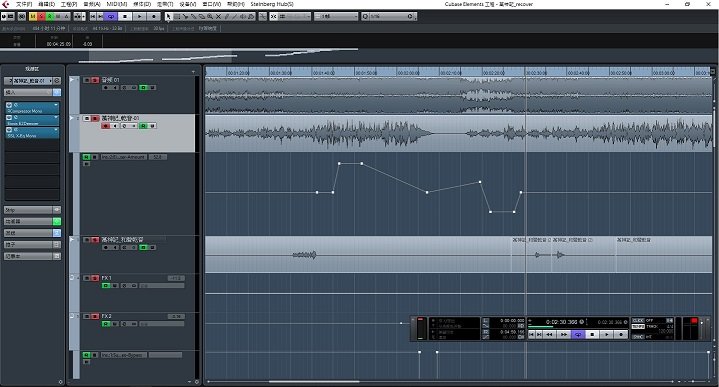The width and height of the screenshot is (719, 387).
Task: Click Play in the top toolbar
Action: (x=139, y=17)
